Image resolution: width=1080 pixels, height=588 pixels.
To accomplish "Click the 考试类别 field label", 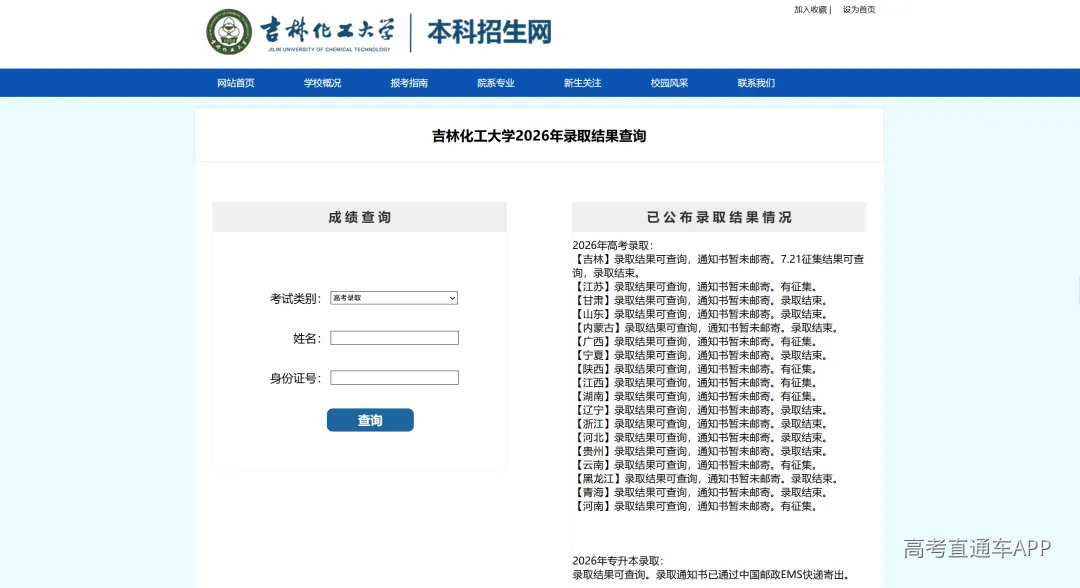I will pyautogui.click(x=295, y=298).
